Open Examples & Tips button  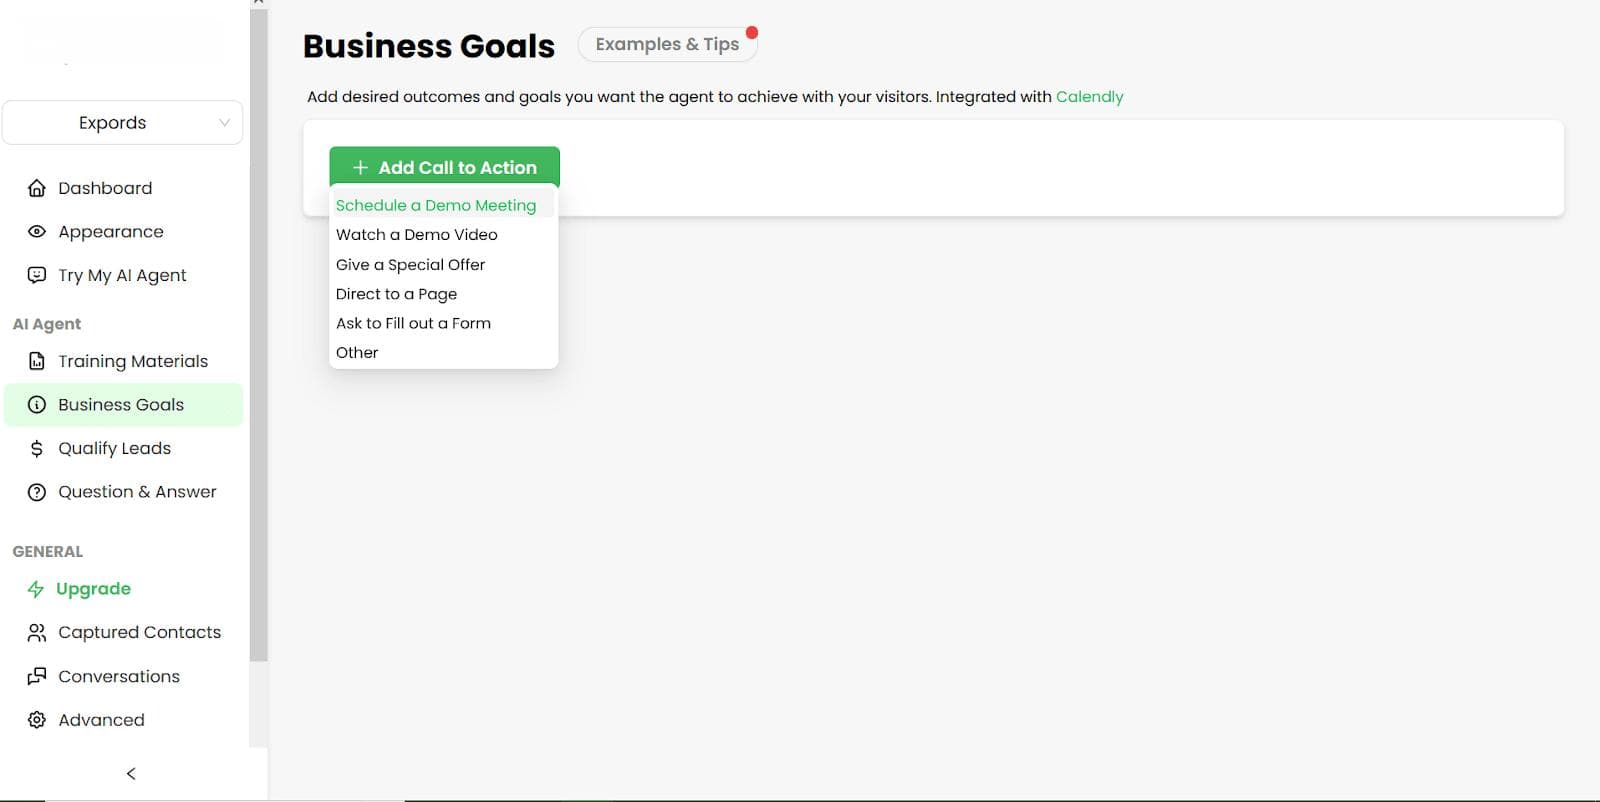point(667,44)
